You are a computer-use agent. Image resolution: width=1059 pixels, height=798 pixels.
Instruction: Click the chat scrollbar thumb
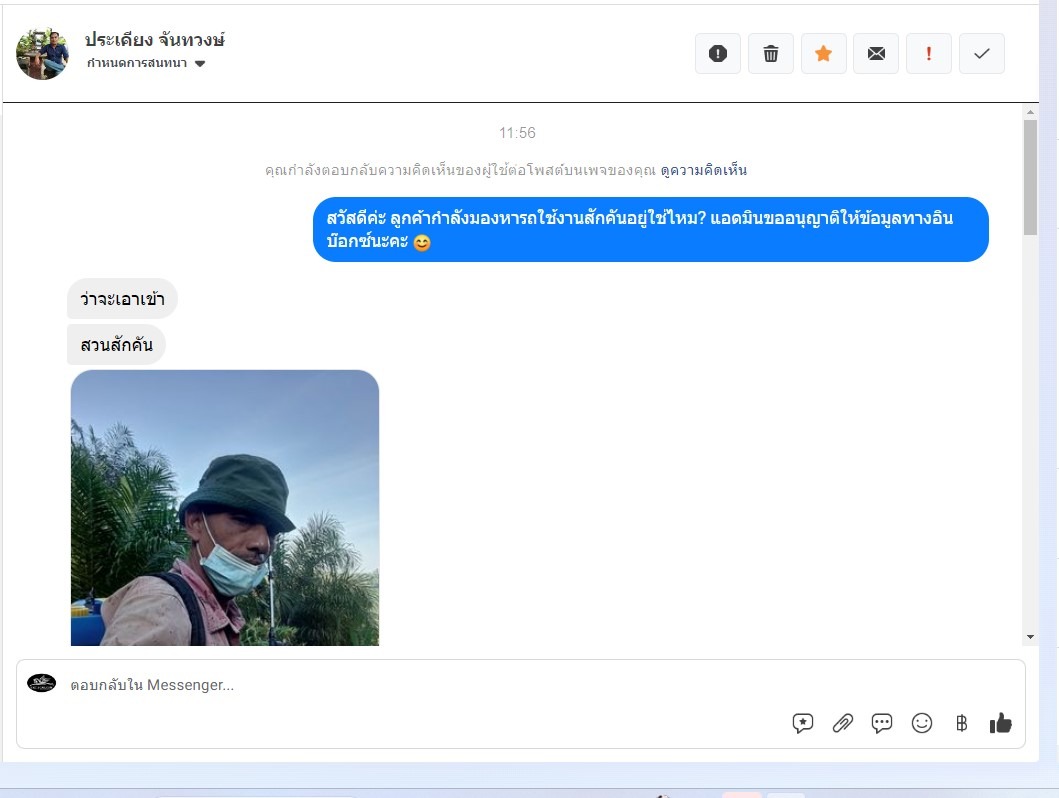click(1030, 178)
